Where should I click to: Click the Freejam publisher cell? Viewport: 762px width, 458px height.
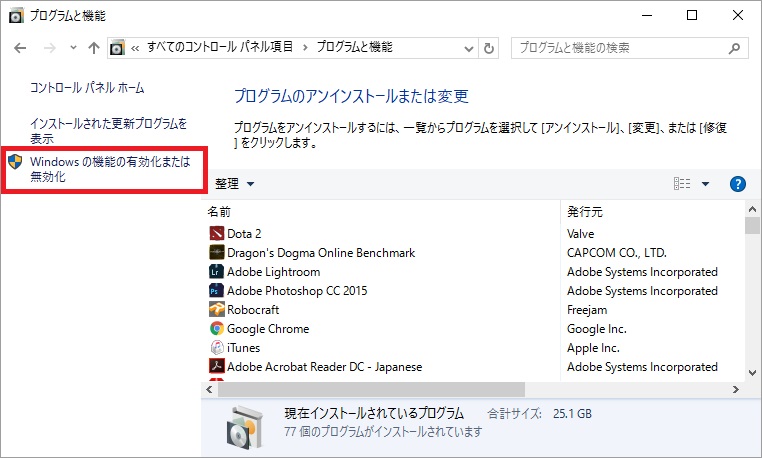pyautogui.click(x=587, y=310)
